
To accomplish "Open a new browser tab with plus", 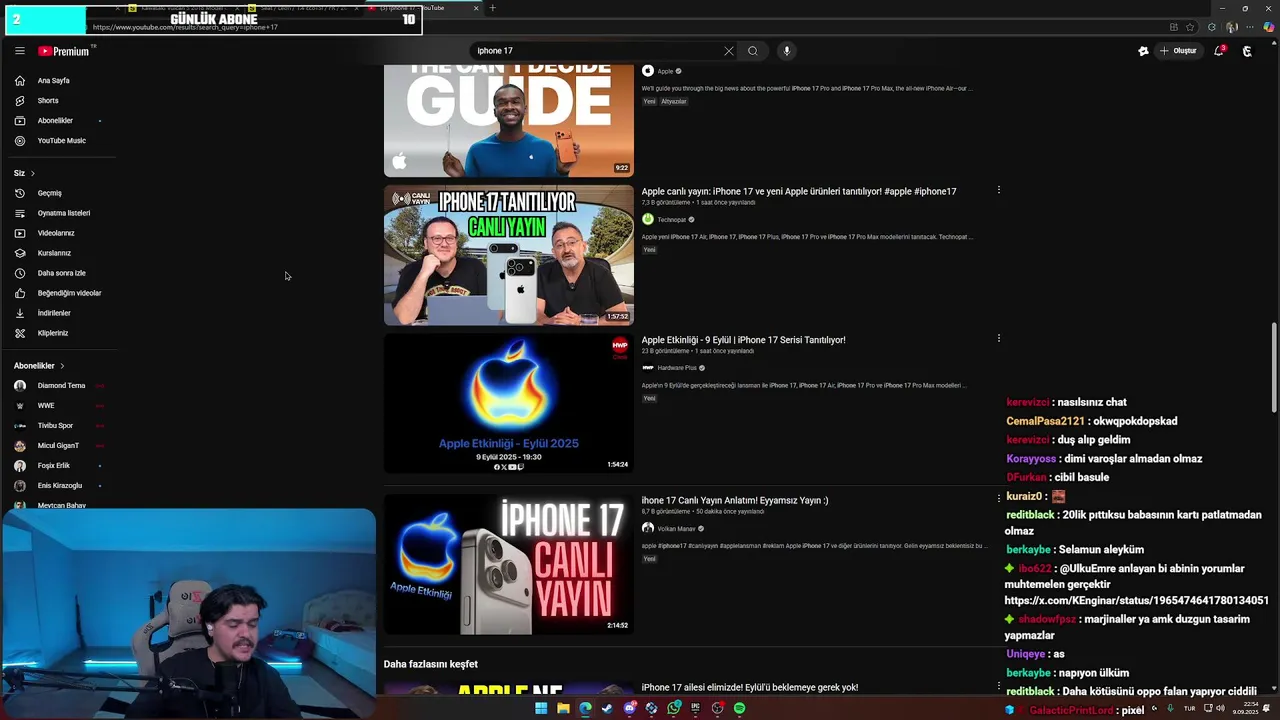I will click(492, 8).
